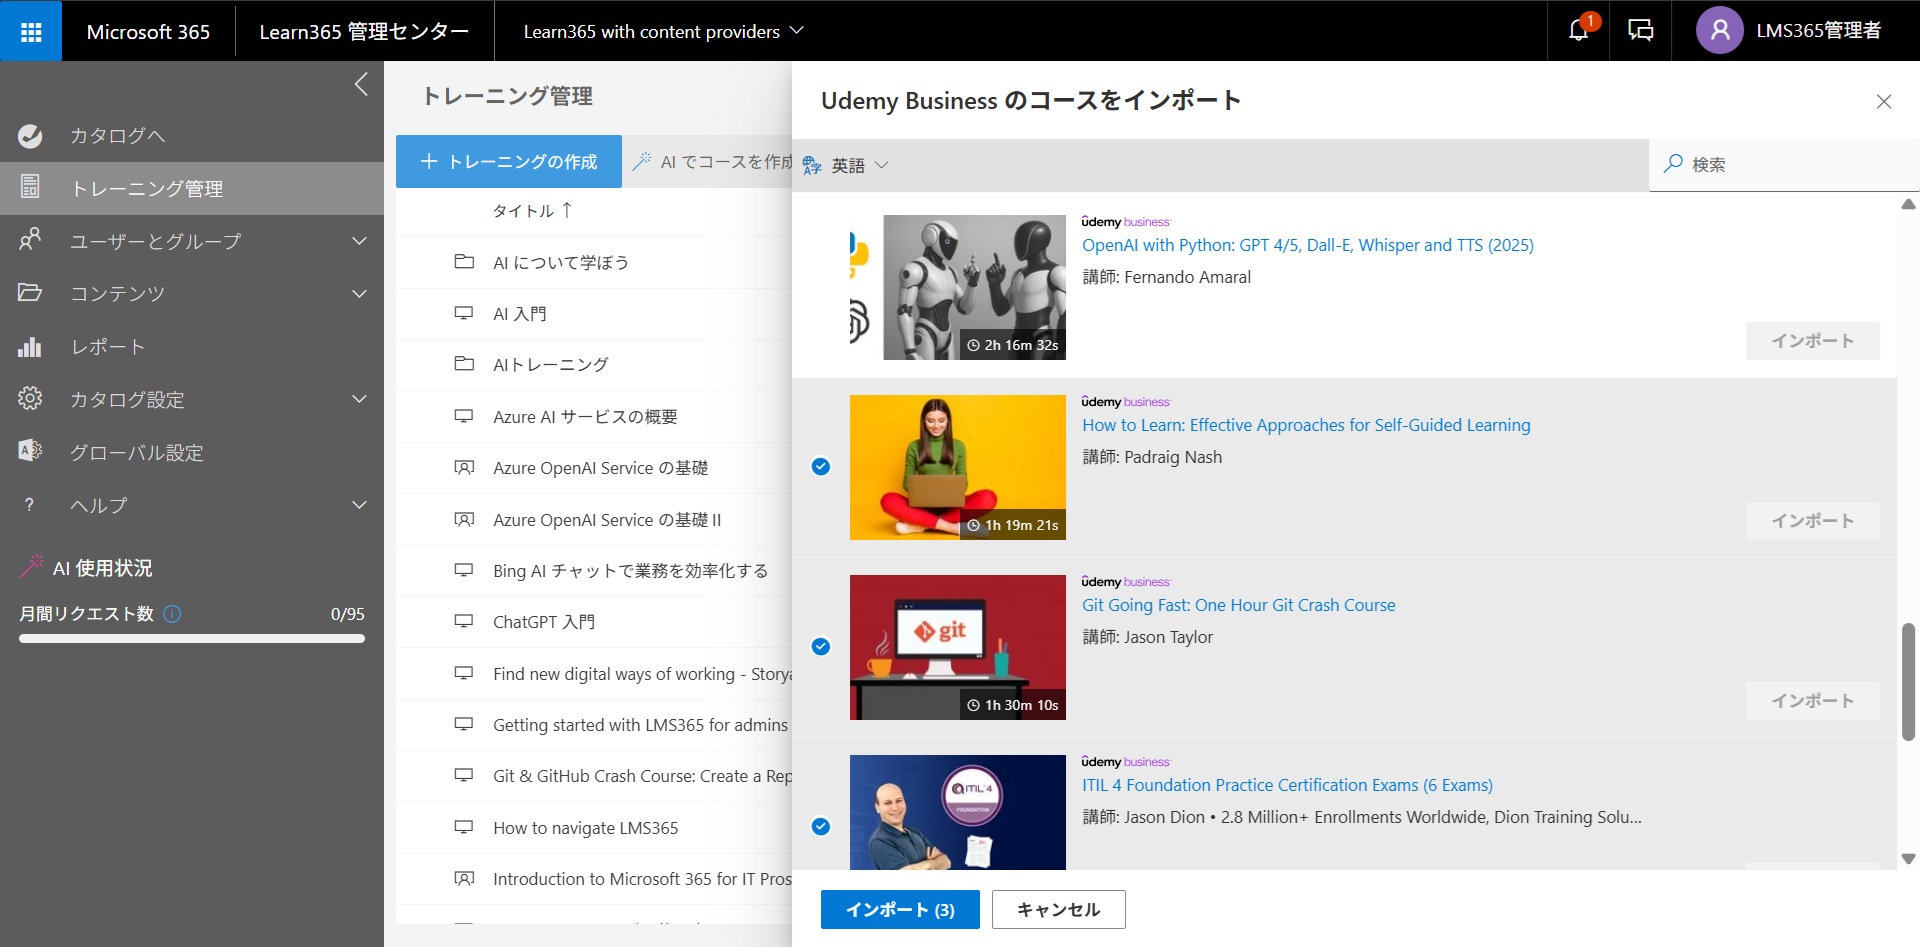Open Learn365 管理センター header link
The image size is (1920, 947).
364,31
